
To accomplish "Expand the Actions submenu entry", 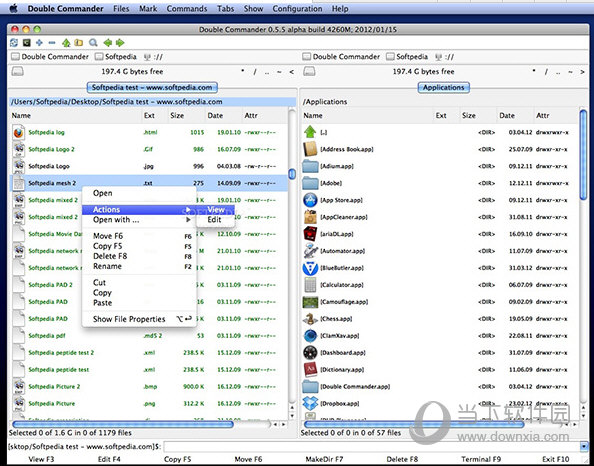I will 139,210.
